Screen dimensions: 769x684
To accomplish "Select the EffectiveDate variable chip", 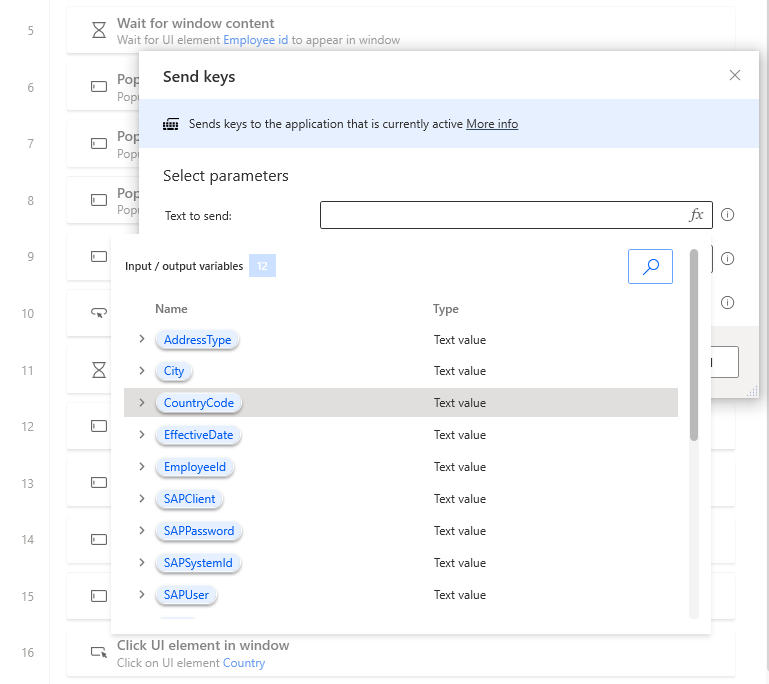I will [x=198, y=435].
